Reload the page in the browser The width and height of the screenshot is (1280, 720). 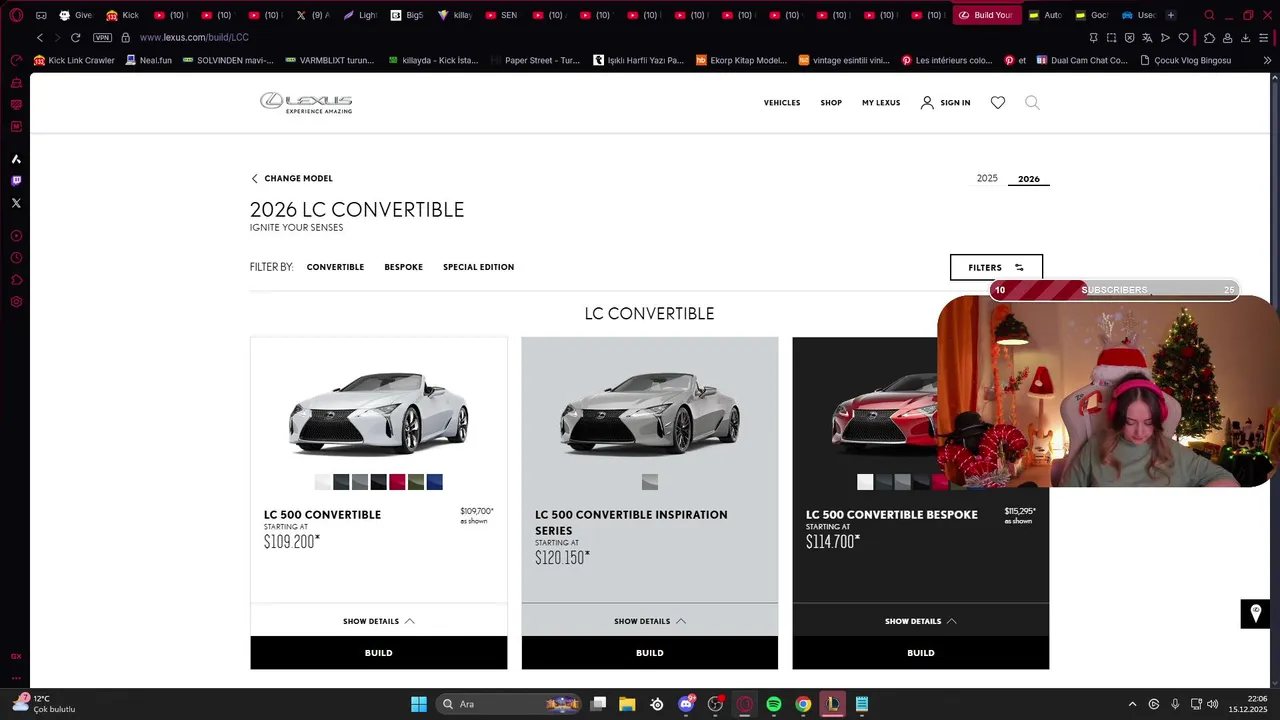point(75,37)
